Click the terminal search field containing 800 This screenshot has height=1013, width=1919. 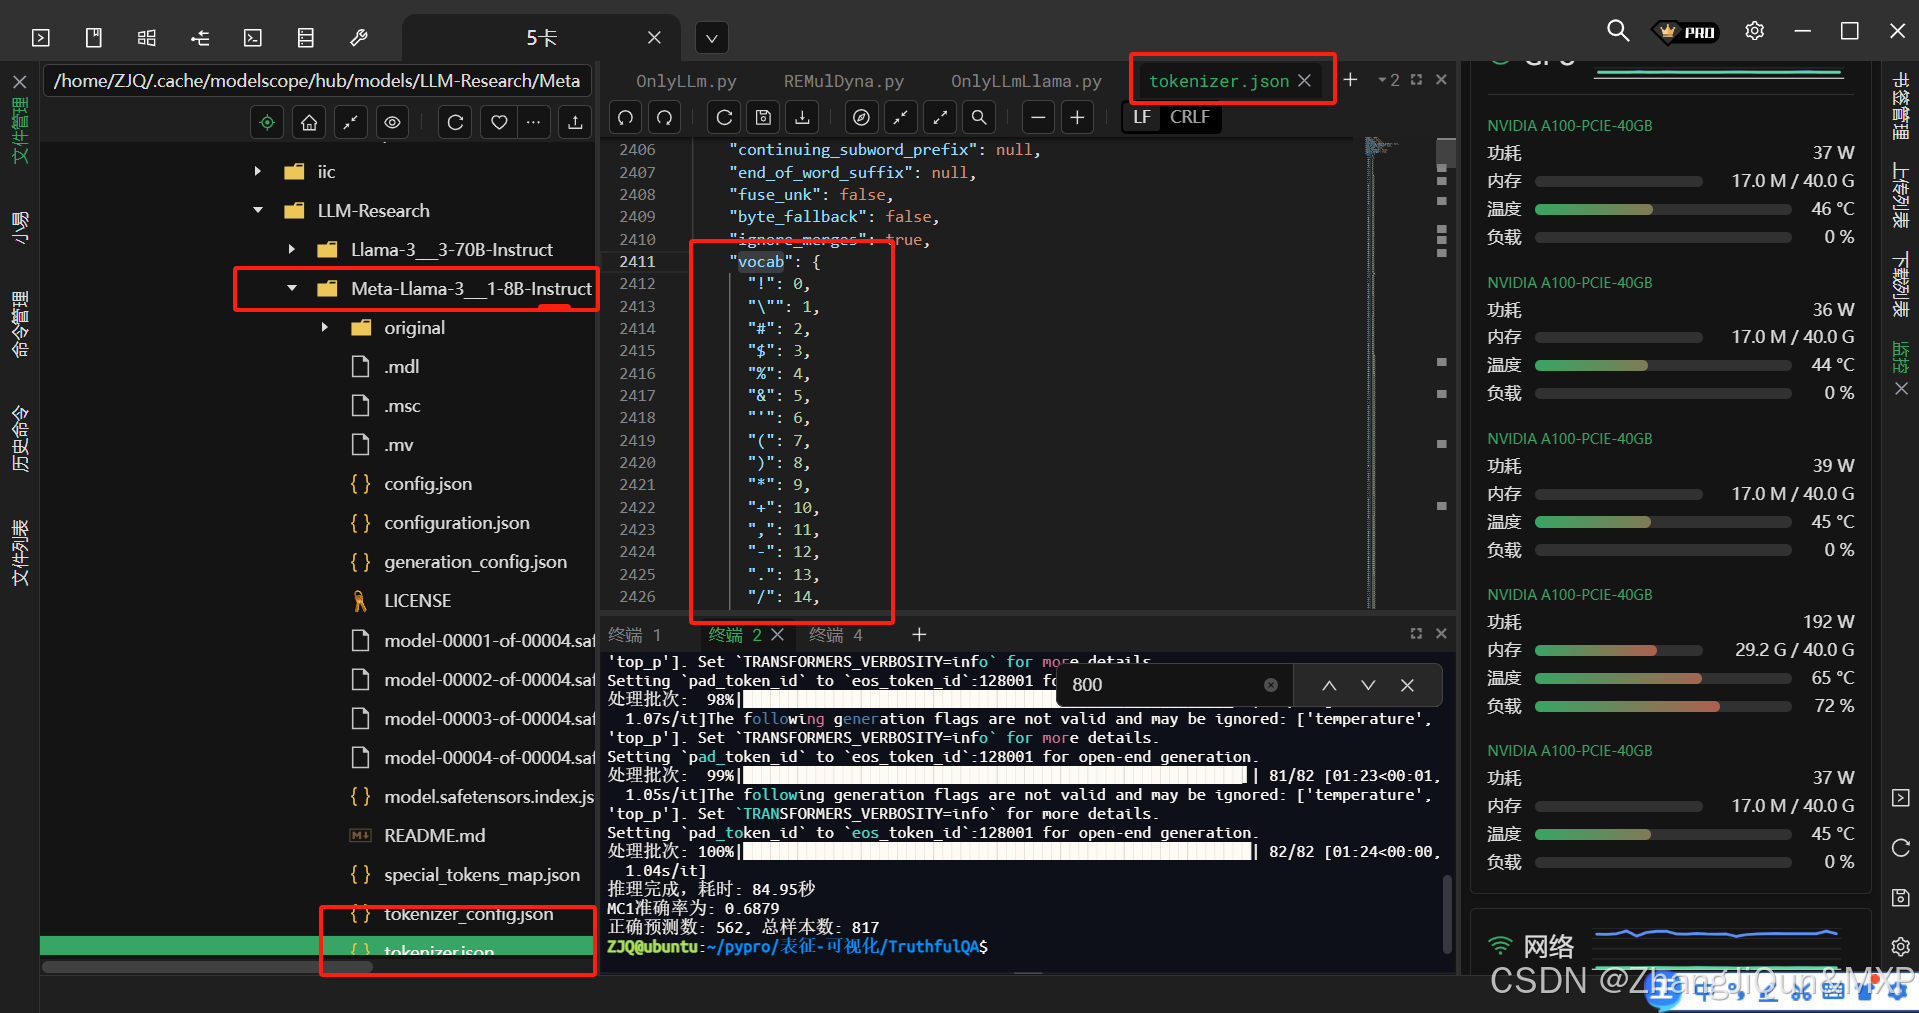1162,685
